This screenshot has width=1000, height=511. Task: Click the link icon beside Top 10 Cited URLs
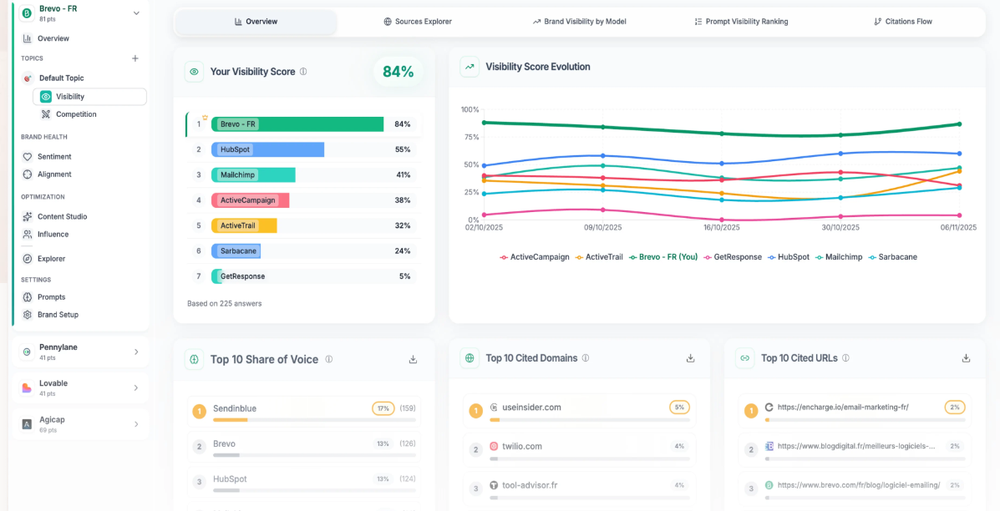744,358
